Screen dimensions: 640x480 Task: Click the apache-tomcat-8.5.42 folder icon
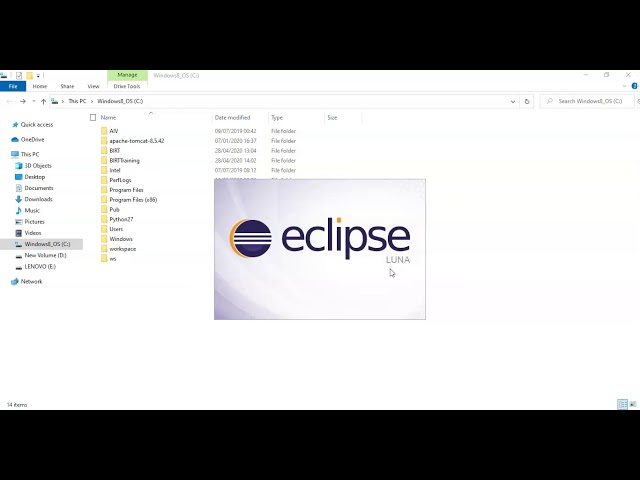tap(104, 141)
